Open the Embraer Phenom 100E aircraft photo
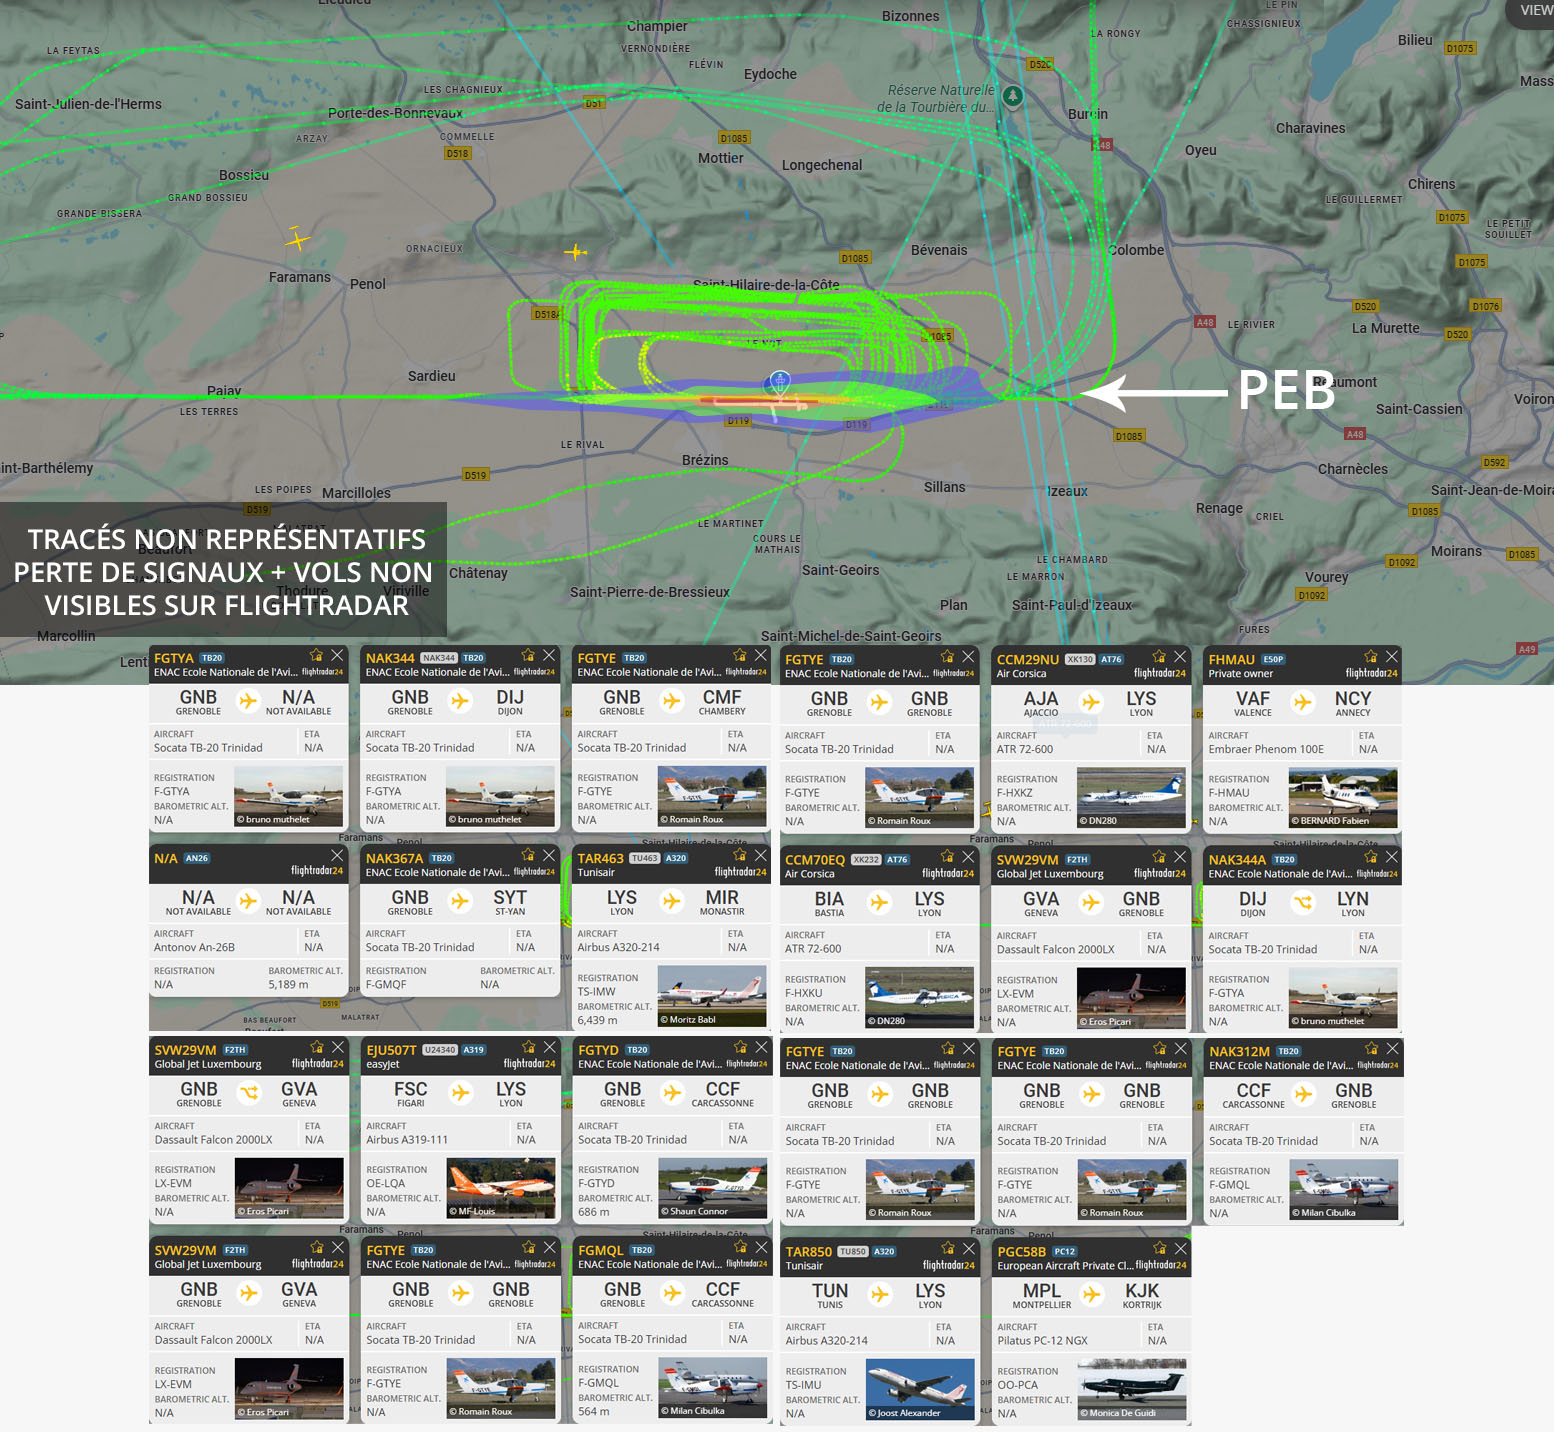 pyautogui.click(x=1342, y=797)
